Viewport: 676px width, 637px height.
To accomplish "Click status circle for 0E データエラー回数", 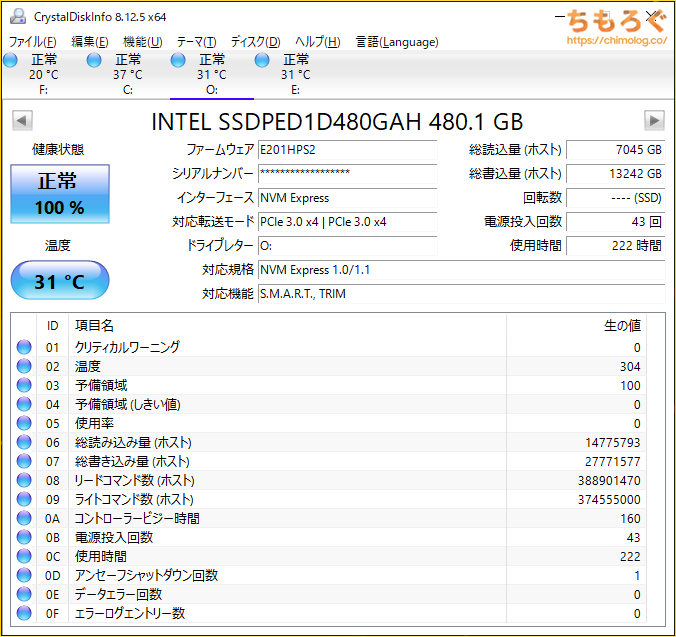I will point(24,594).
